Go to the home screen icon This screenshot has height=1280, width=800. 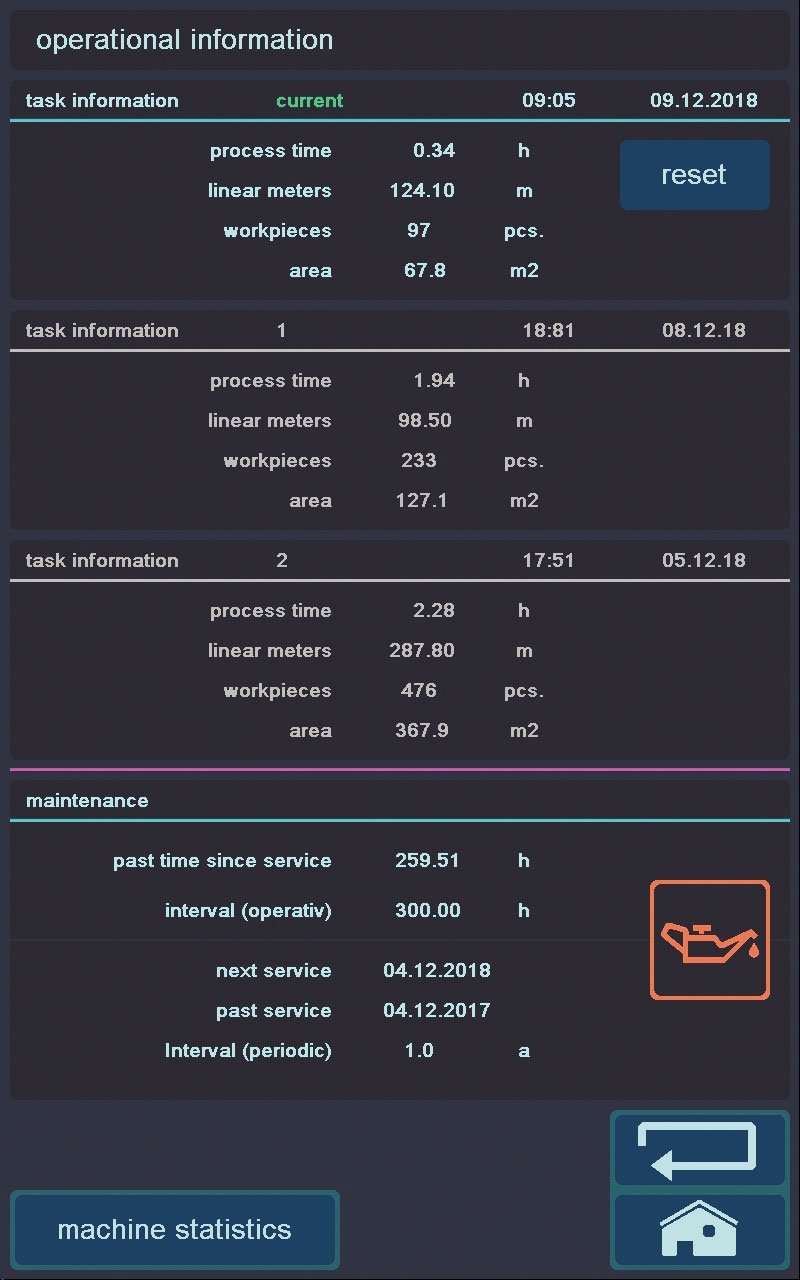click(699, 1229)
